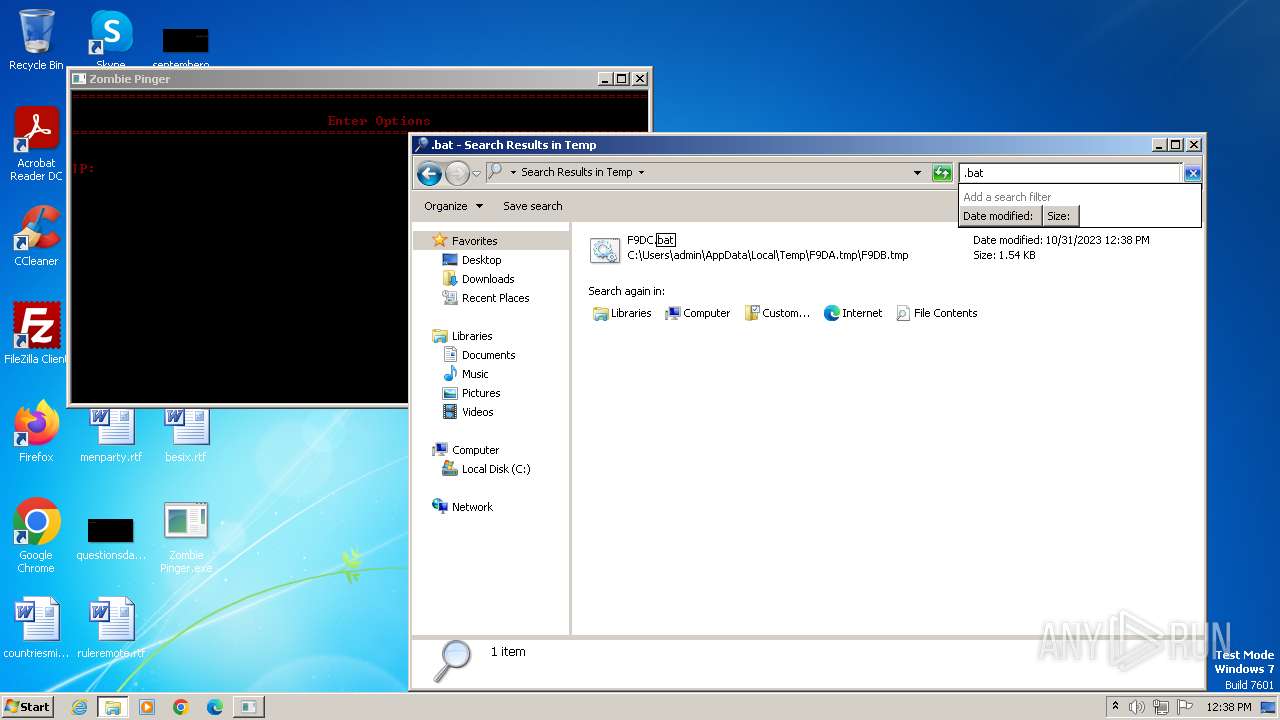1280x720 pixels.
Task: Expand breadcrumb arrow after Search Results in Temp
Action: coord(641,172)
